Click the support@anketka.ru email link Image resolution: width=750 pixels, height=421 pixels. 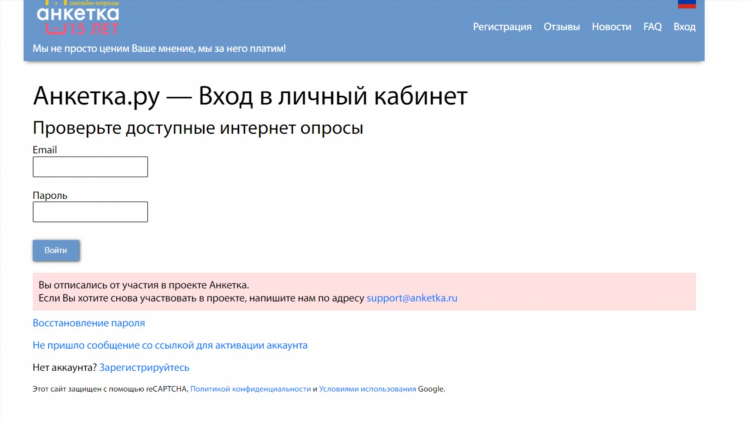[x=412, y=298]
